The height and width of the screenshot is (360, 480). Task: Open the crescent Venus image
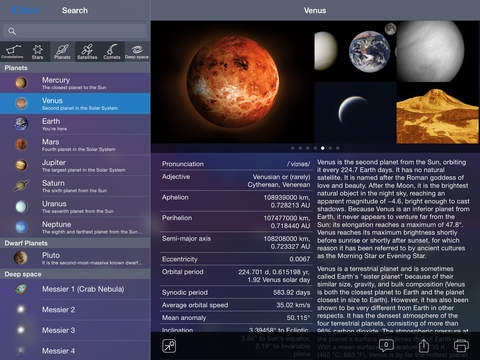pyautogui.click(x=355, y=113)
